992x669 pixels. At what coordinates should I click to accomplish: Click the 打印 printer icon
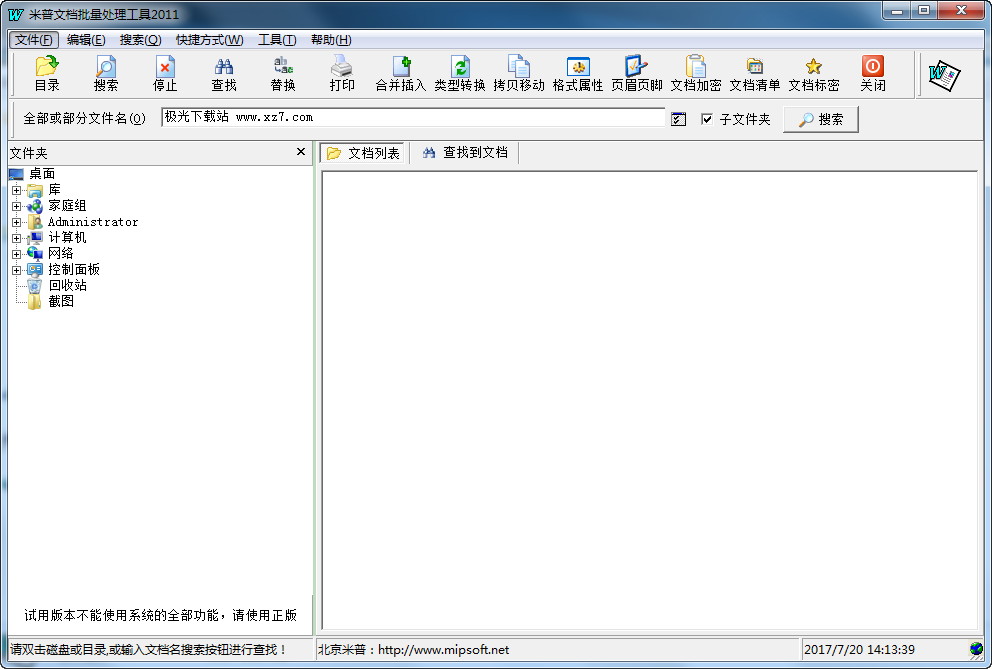[x=342, y=73]
